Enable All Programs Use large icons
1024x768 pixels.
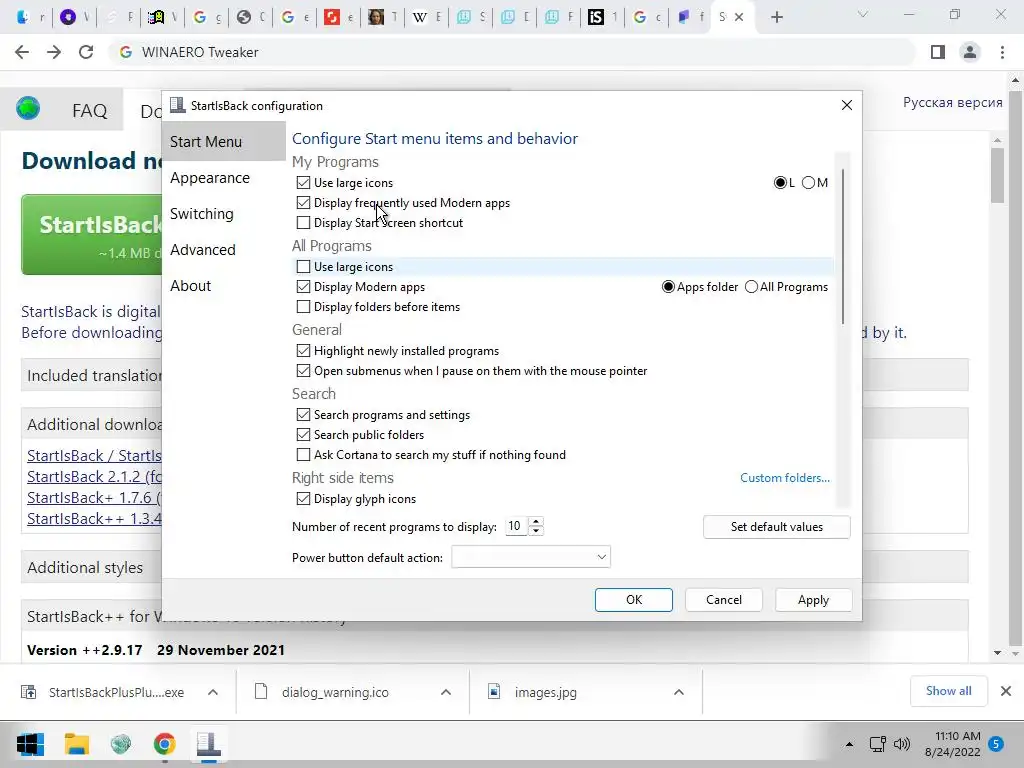point(303,266)
